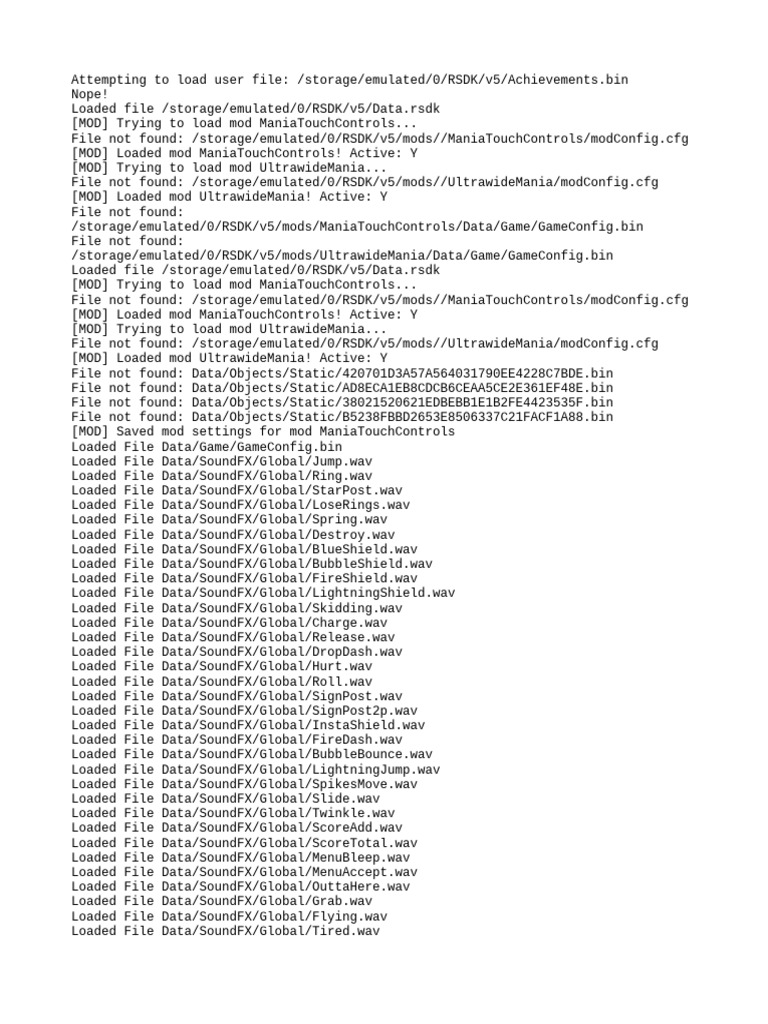Select the B5238FBBD2653 static object line

[342, 417]
